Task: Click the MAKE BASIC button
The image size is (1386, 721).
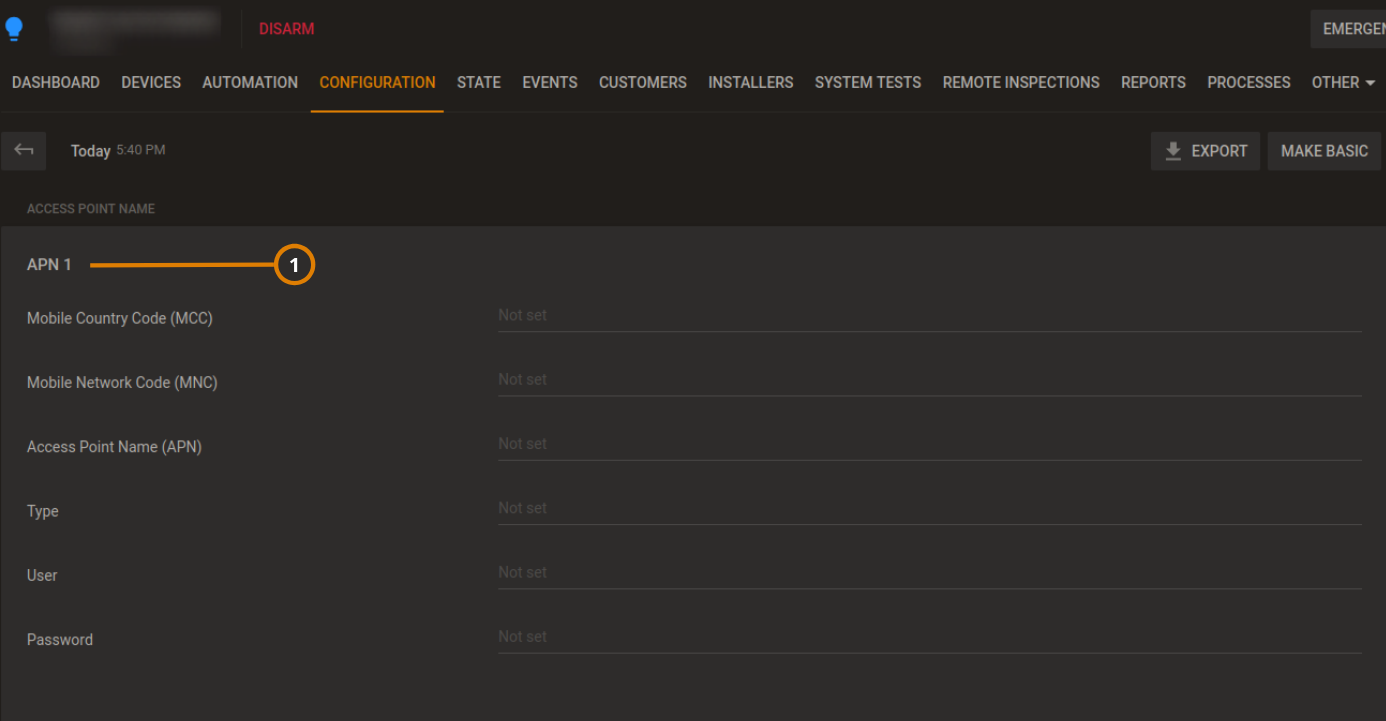Action: tap(1324, 150)
